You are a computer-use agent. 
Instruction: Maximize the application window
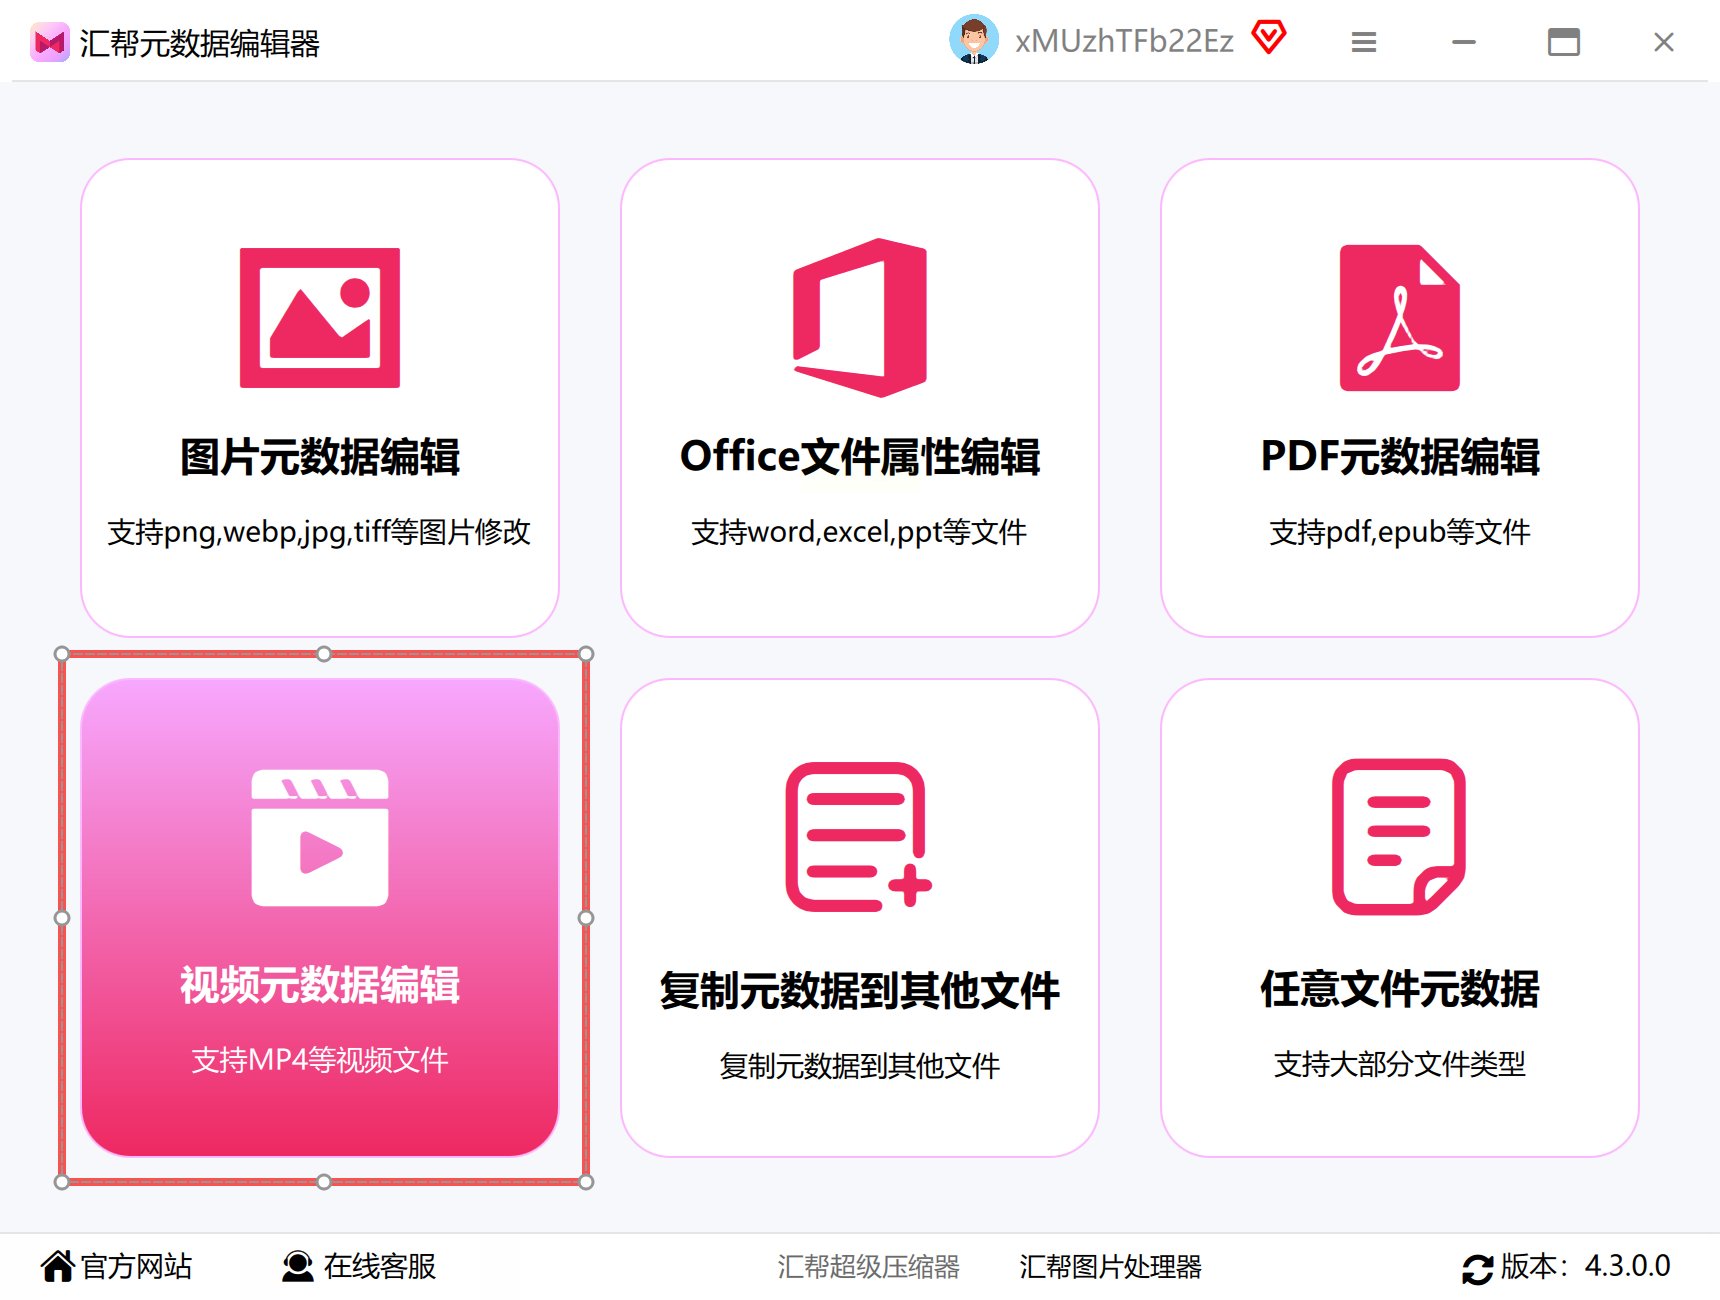pos(1564,42)
